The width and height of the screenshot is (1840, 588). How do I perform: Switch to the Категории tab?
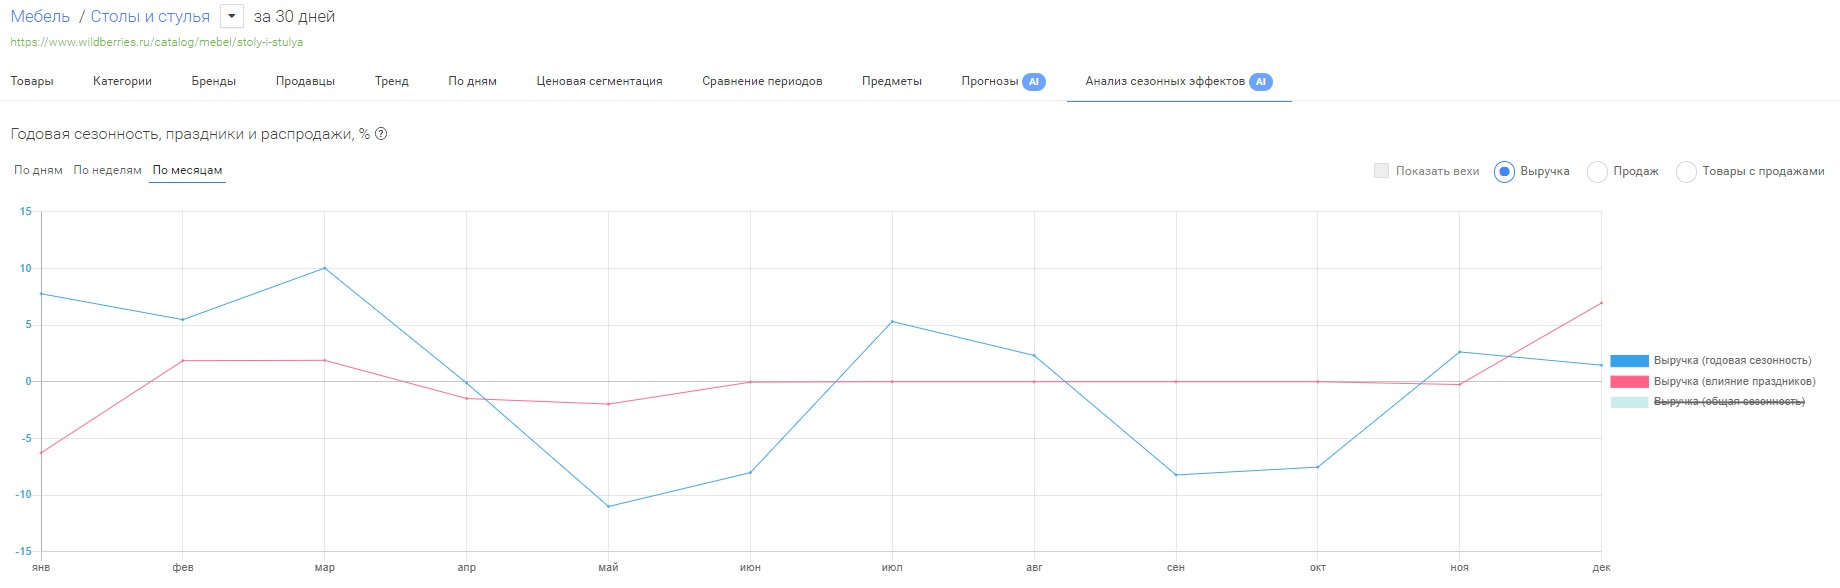point(122,81)
